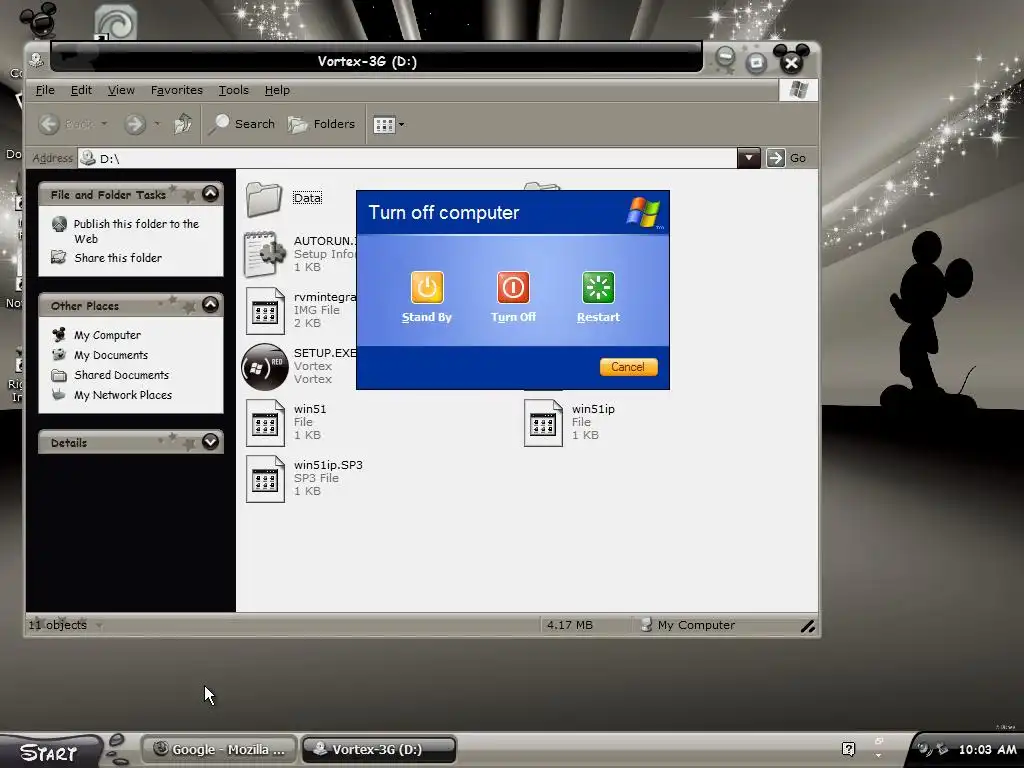Click 'My Computer' zone in status bar

click(x=687, y=625)
